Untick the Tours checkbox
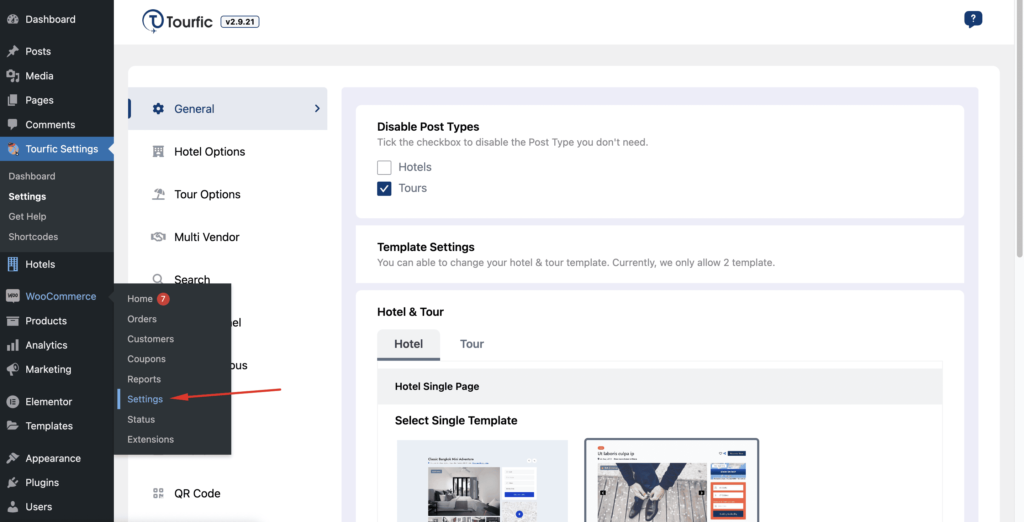Screen dimensions: 1024x522 (384, 188)
